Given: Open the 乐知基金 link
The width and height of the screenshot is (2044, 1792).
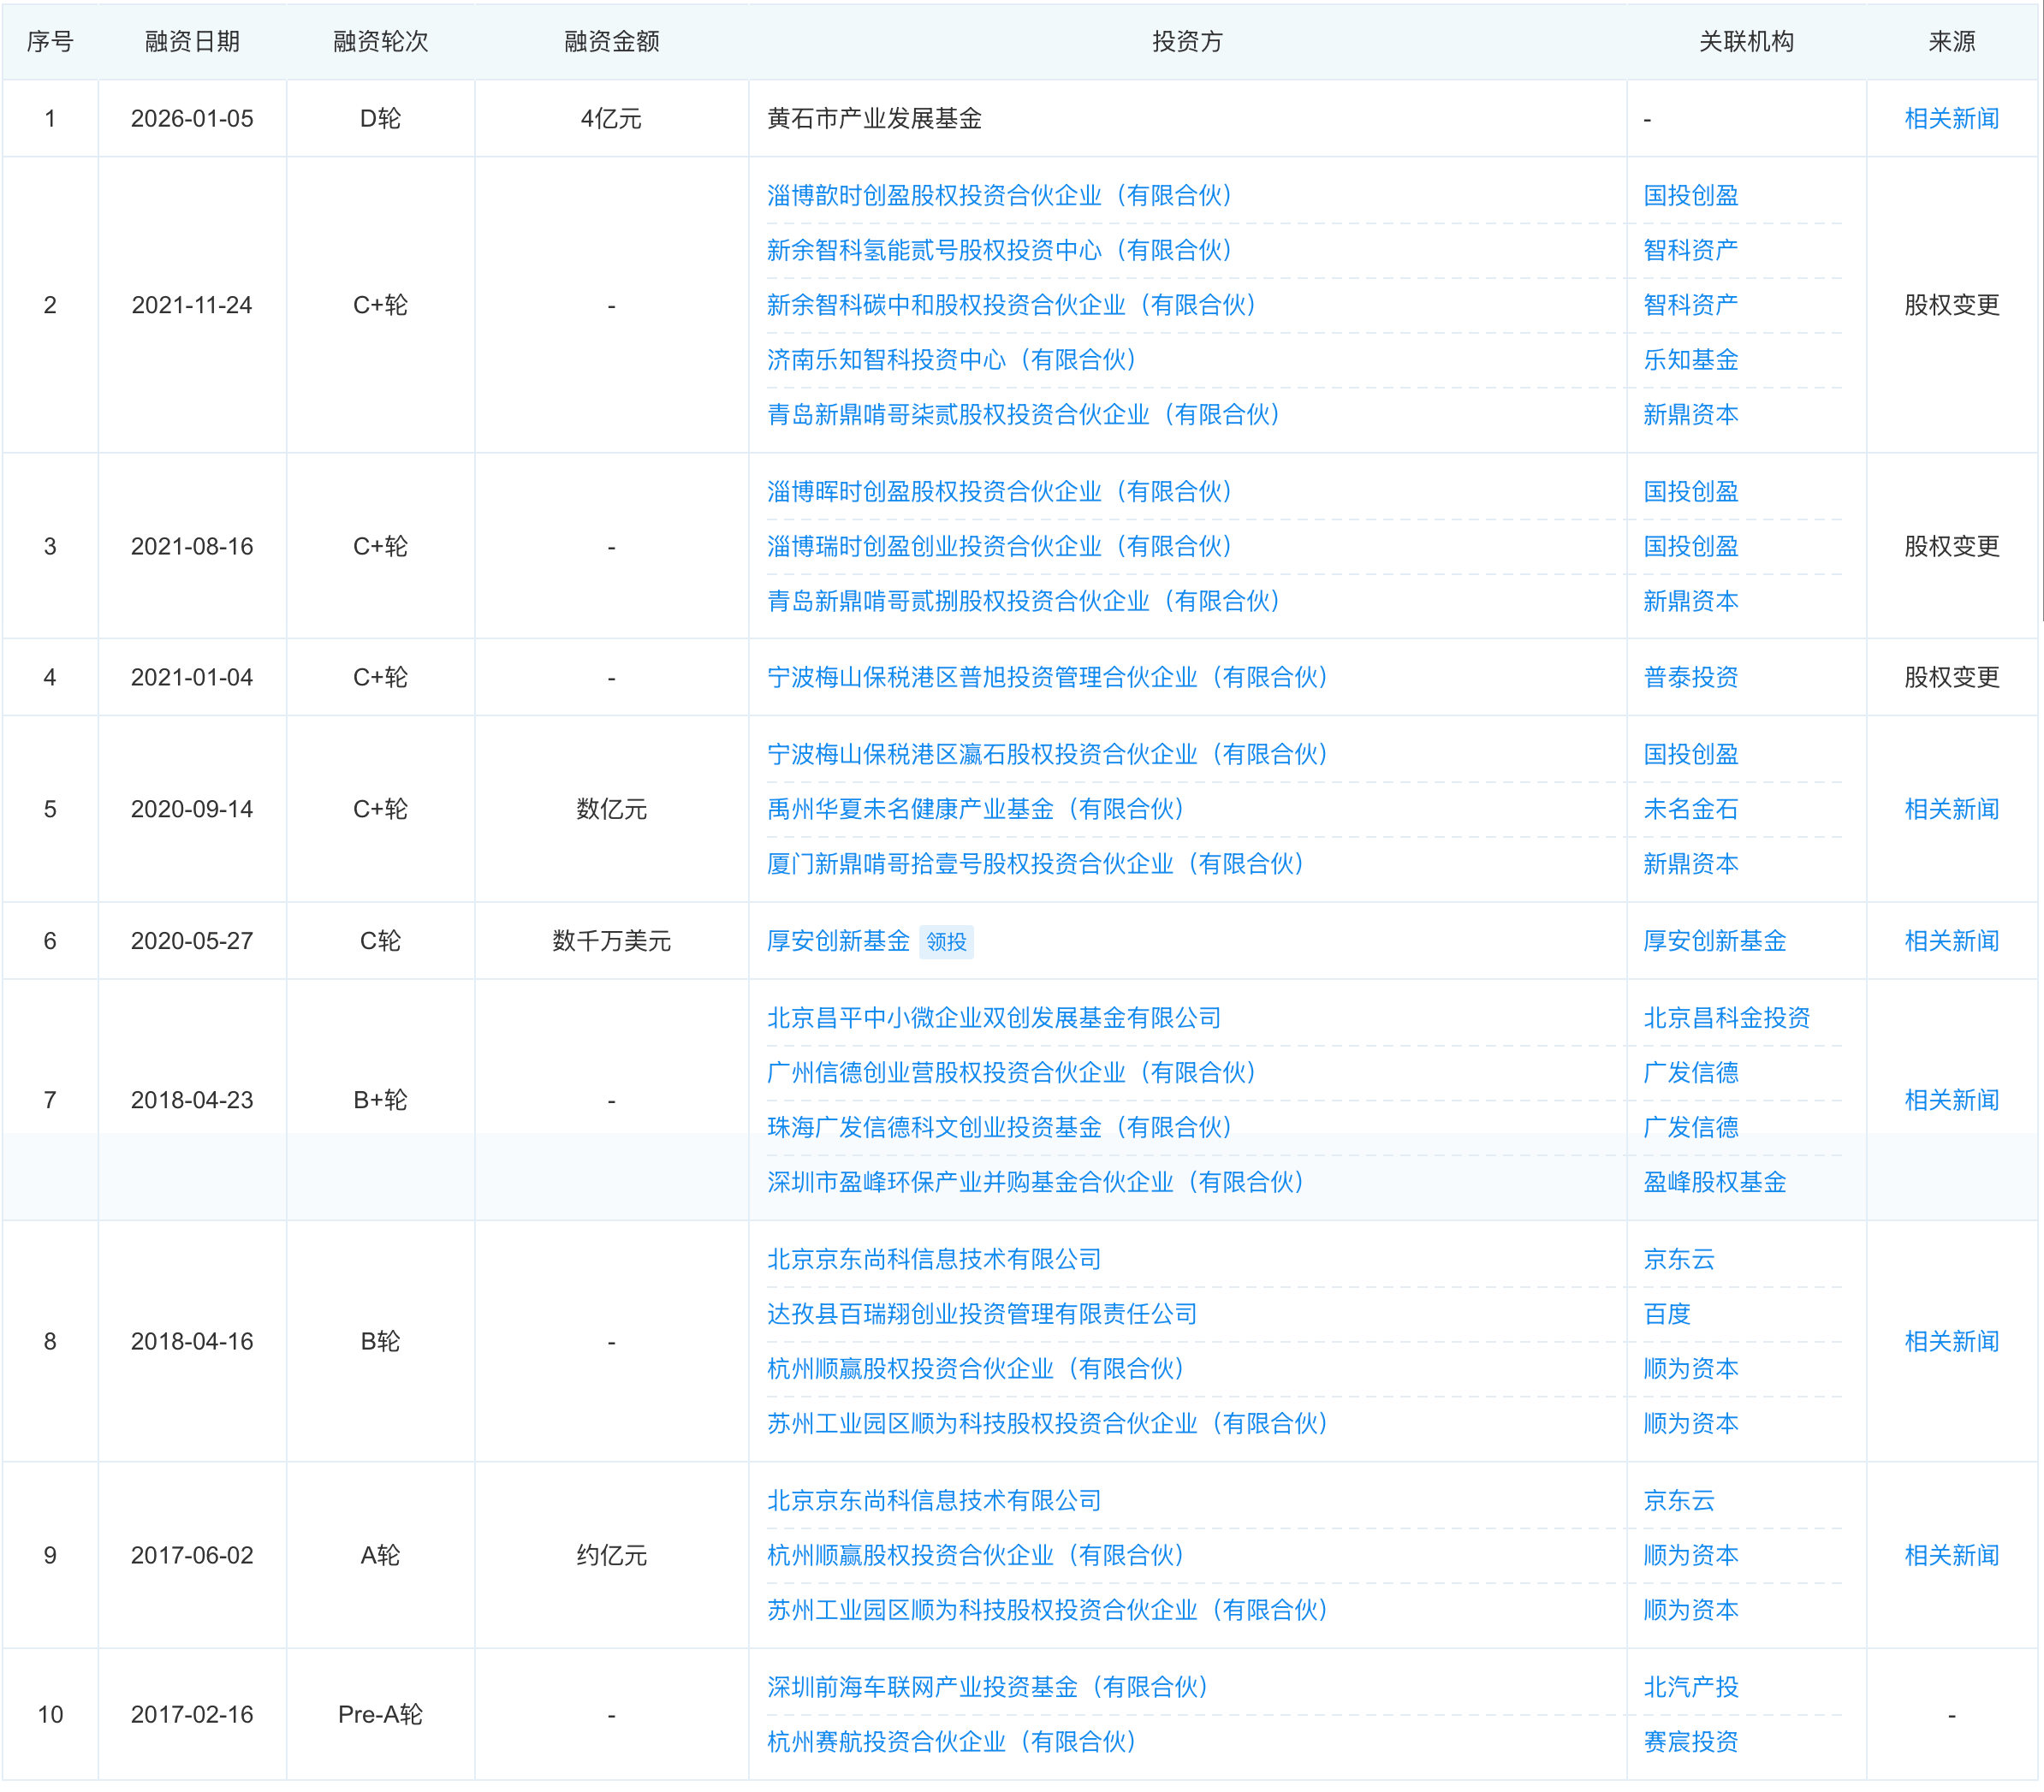Looking at the screenshot, I should coord(1690,361).
